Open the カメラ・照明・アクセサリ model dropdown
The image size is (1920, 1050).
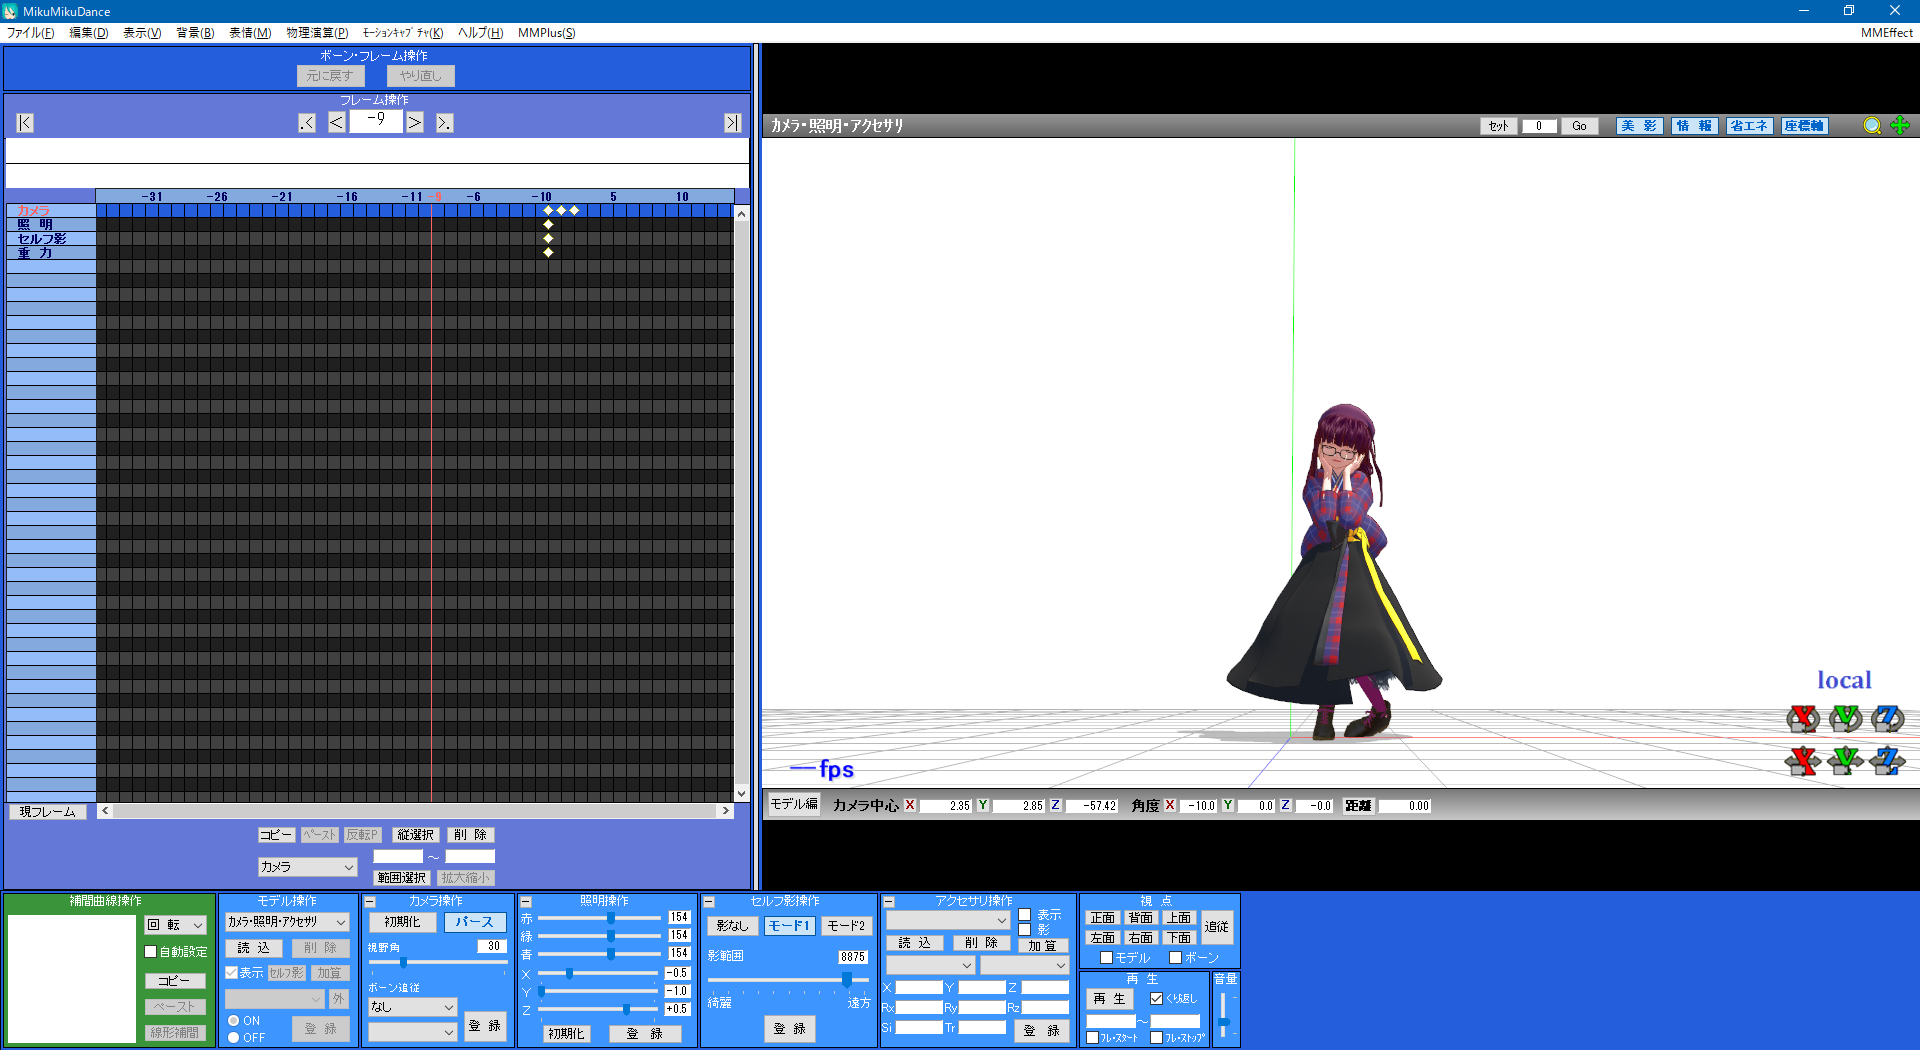(287, 922)
